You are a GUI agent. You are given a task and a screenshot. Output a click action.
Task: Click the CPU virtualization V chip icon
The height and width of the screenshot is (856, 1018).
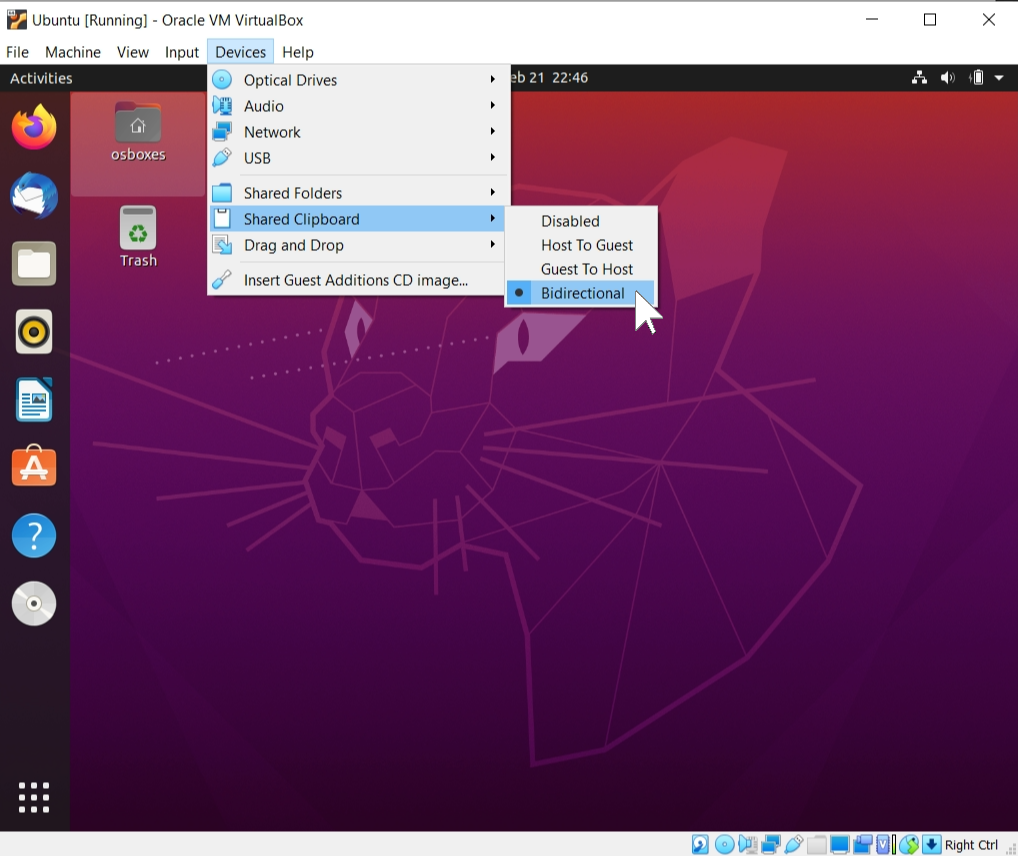click(883, 844)
